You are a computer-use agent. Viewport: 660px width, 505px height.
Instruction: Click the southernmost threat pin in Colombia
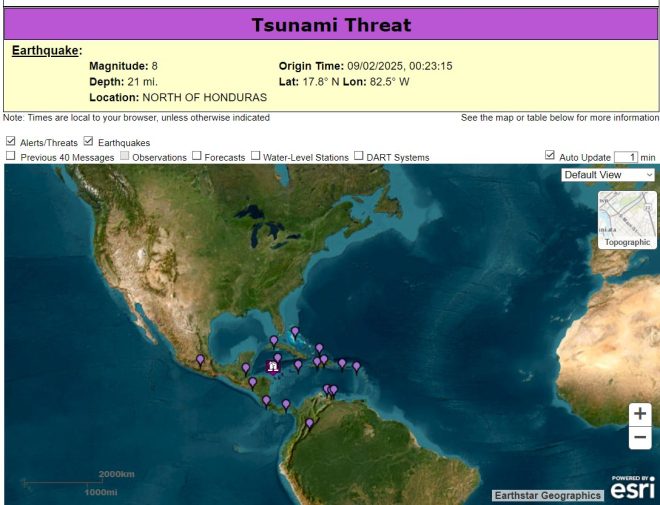click(309, 423)
